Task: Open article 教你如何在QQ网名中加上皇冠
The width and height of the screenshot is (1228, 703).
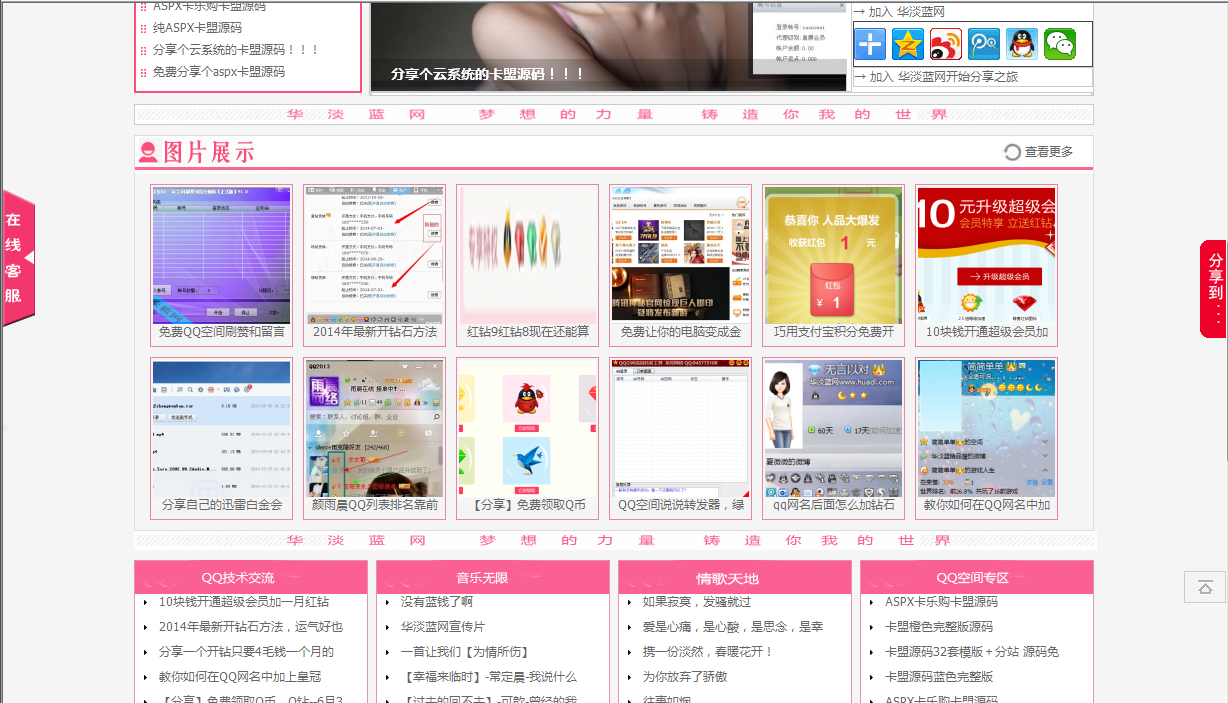Action: tap(240, 676)
